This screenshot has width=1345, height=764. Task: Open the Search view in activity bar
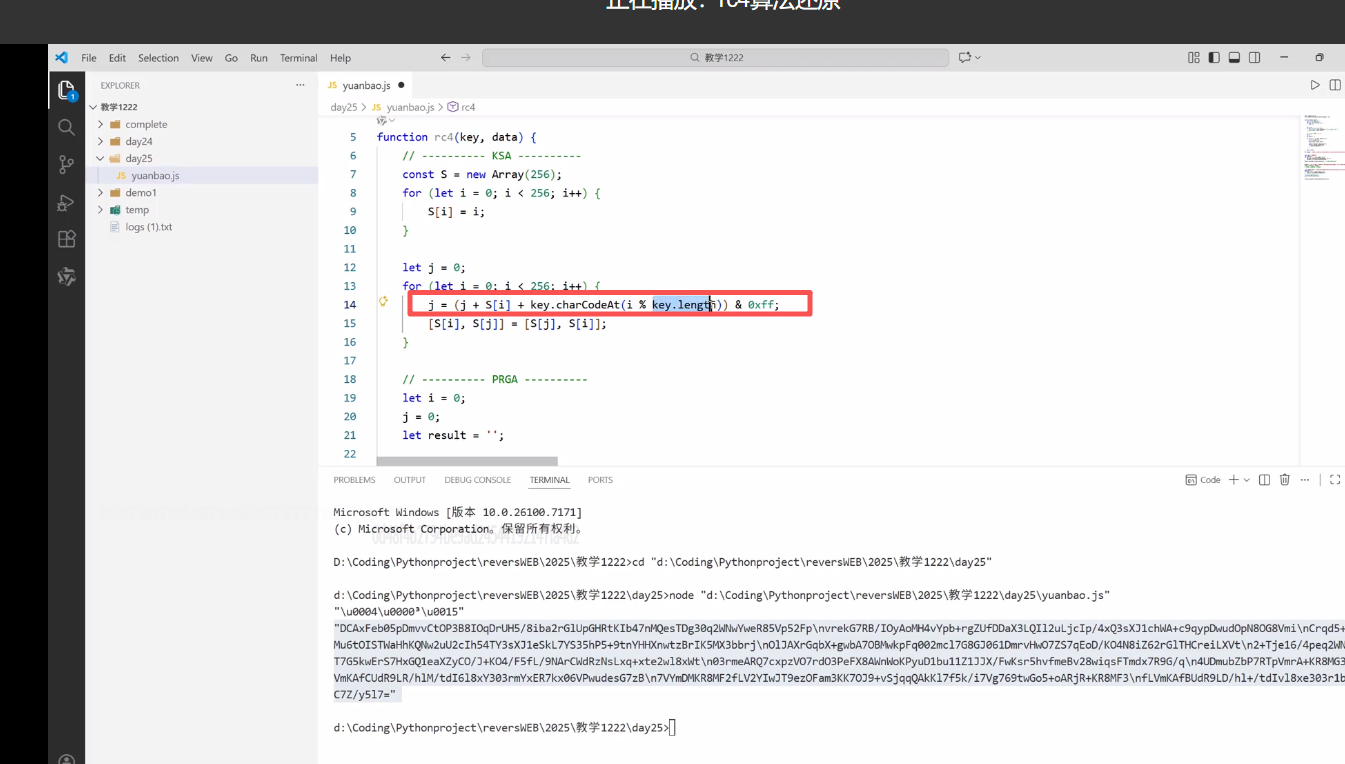click(66, 127)
